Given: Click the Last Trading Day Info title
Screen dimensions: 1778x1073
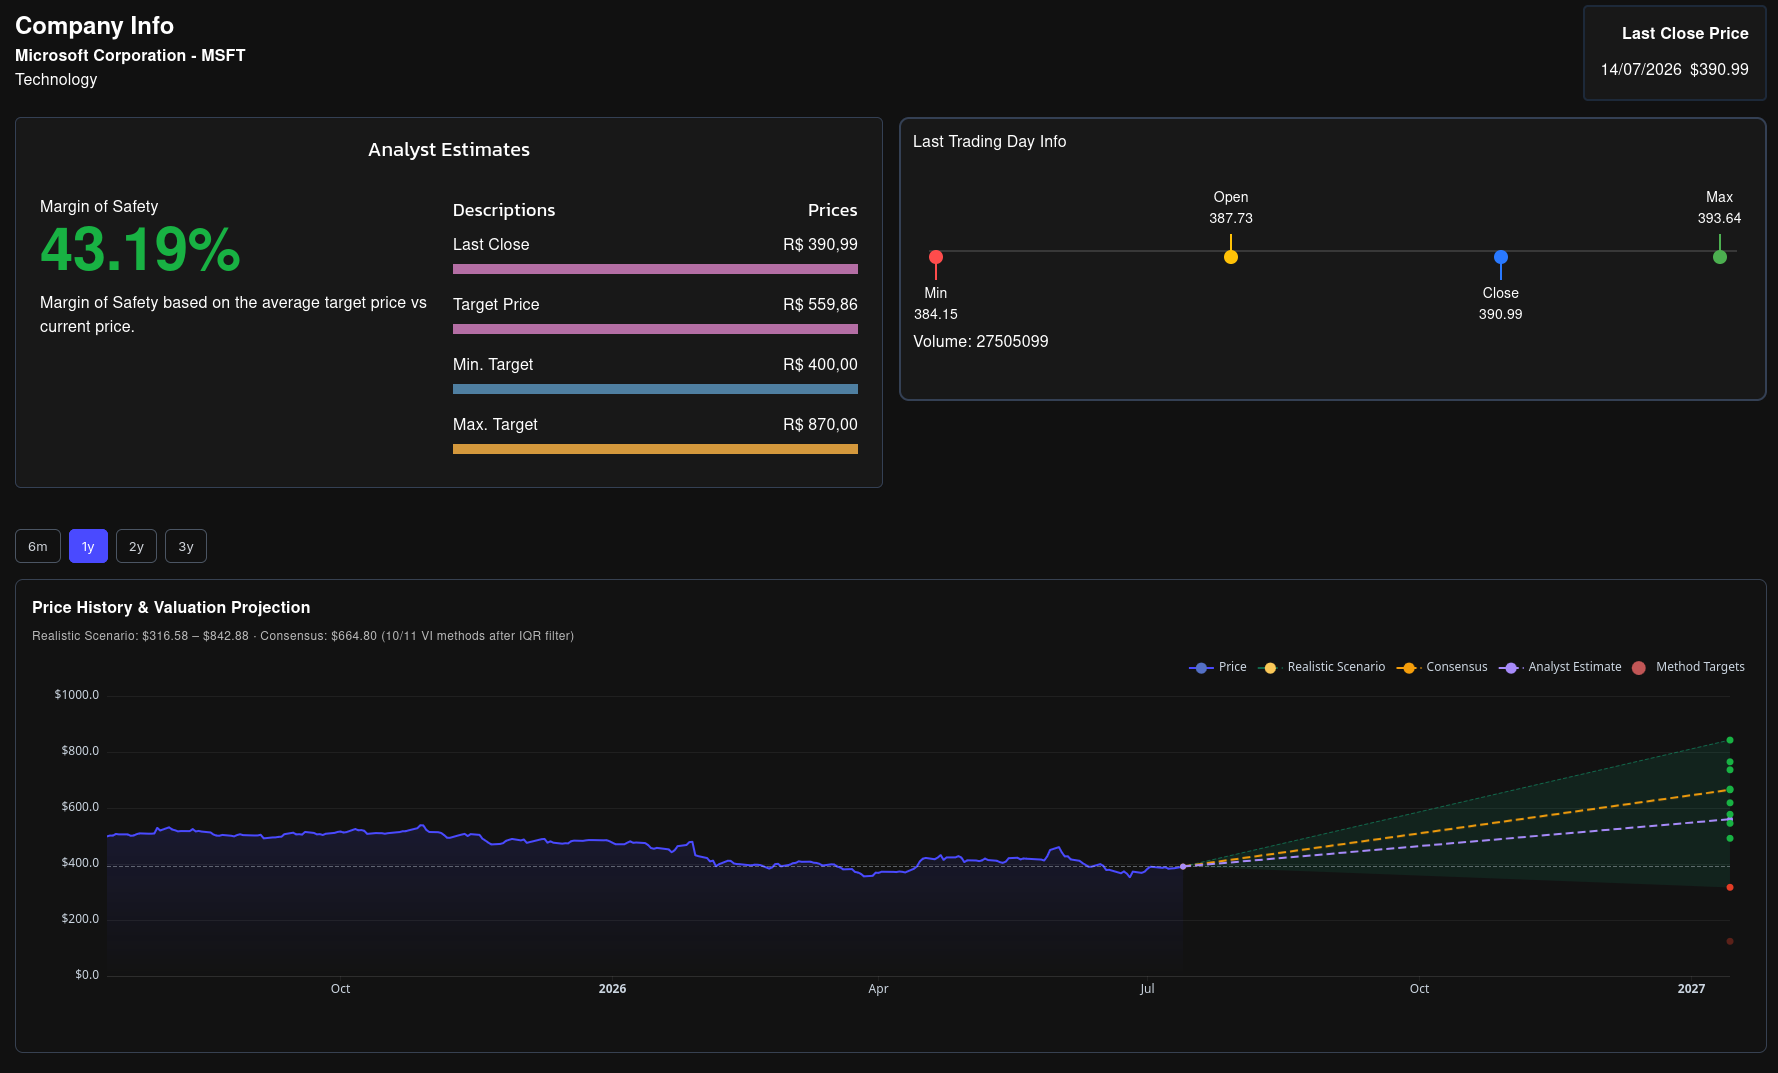Looking at the screenshot, I should tap(989, 141).
